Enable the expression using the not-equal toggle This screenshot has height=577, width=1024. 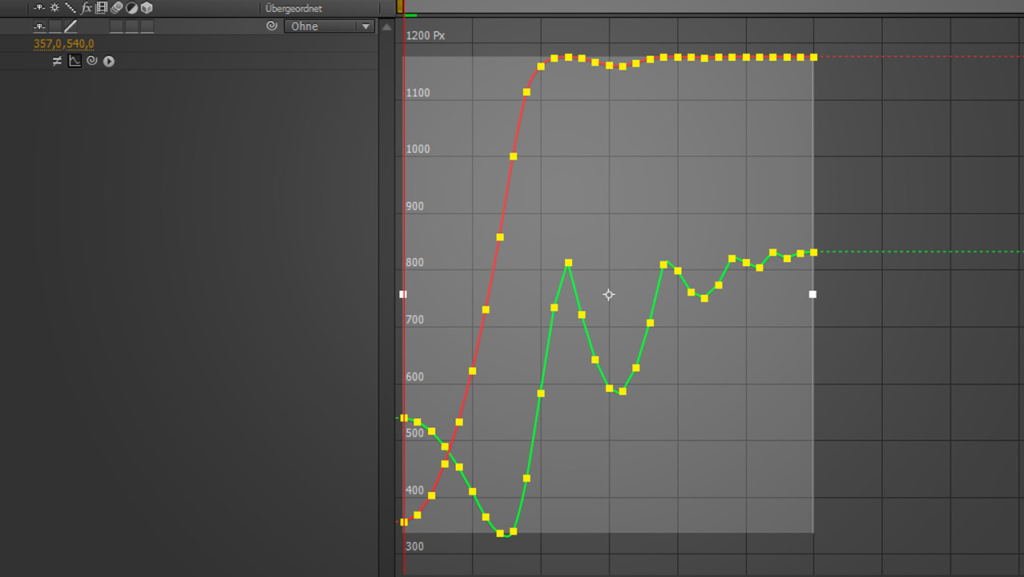(x=57, y=61)
